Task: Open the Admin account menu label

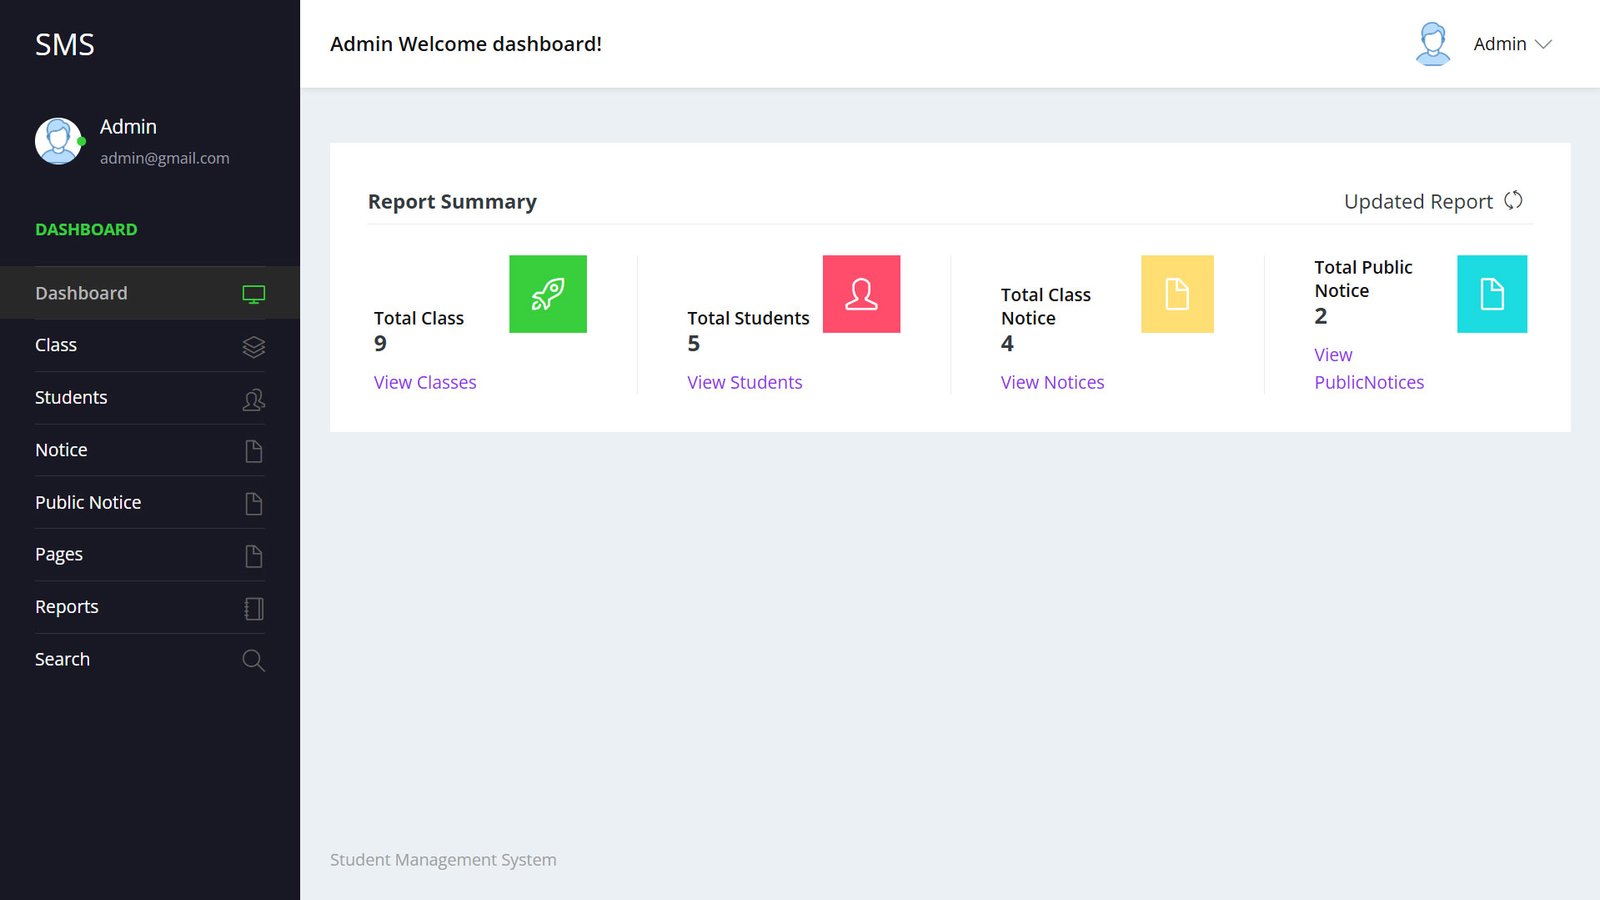Action: point(1500,44)
